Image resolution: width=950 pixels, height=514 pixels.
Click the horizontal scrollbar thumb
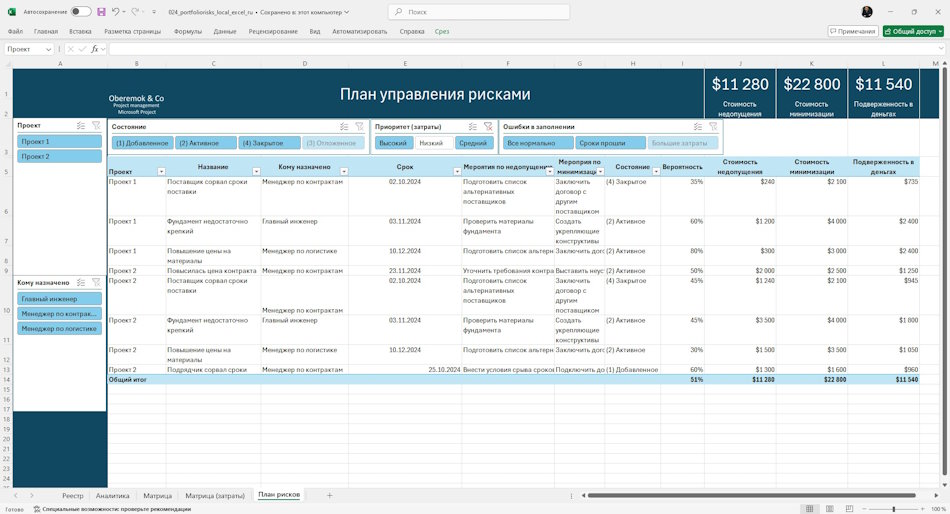(751, 495)
